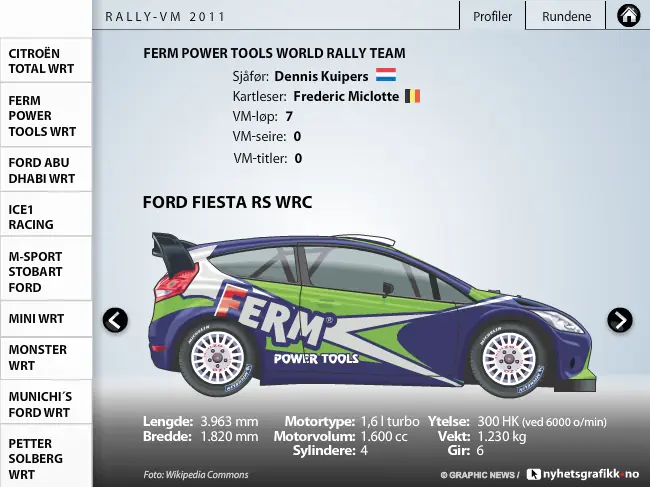Image resolution: width=650 pixels, height=487 pixels.
Task: Show the next car with right arrow
Action: [620, 320]
